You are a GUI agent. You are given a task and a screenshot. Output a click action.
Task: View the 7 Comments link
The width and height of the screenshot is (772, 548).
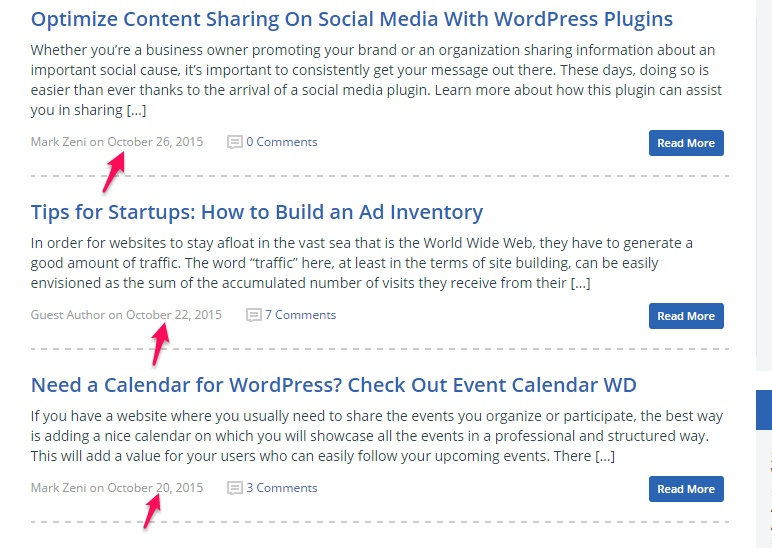point(300,315)
